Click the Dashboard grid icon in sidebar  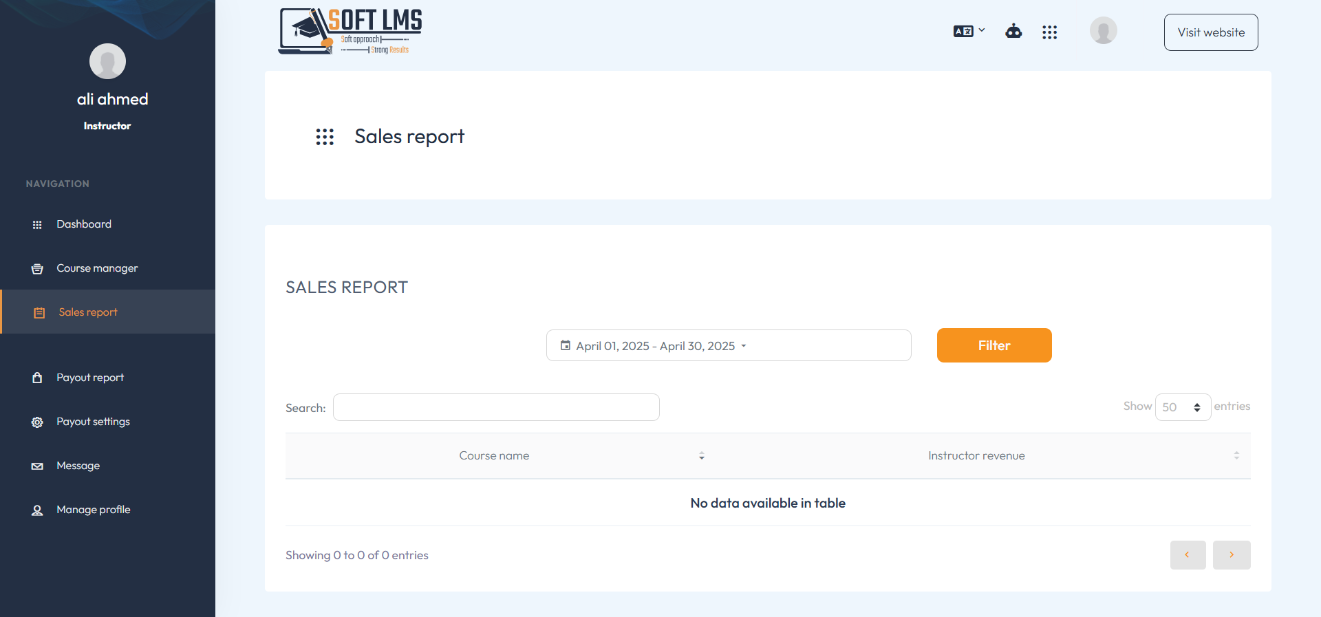[x=38, y=225]
